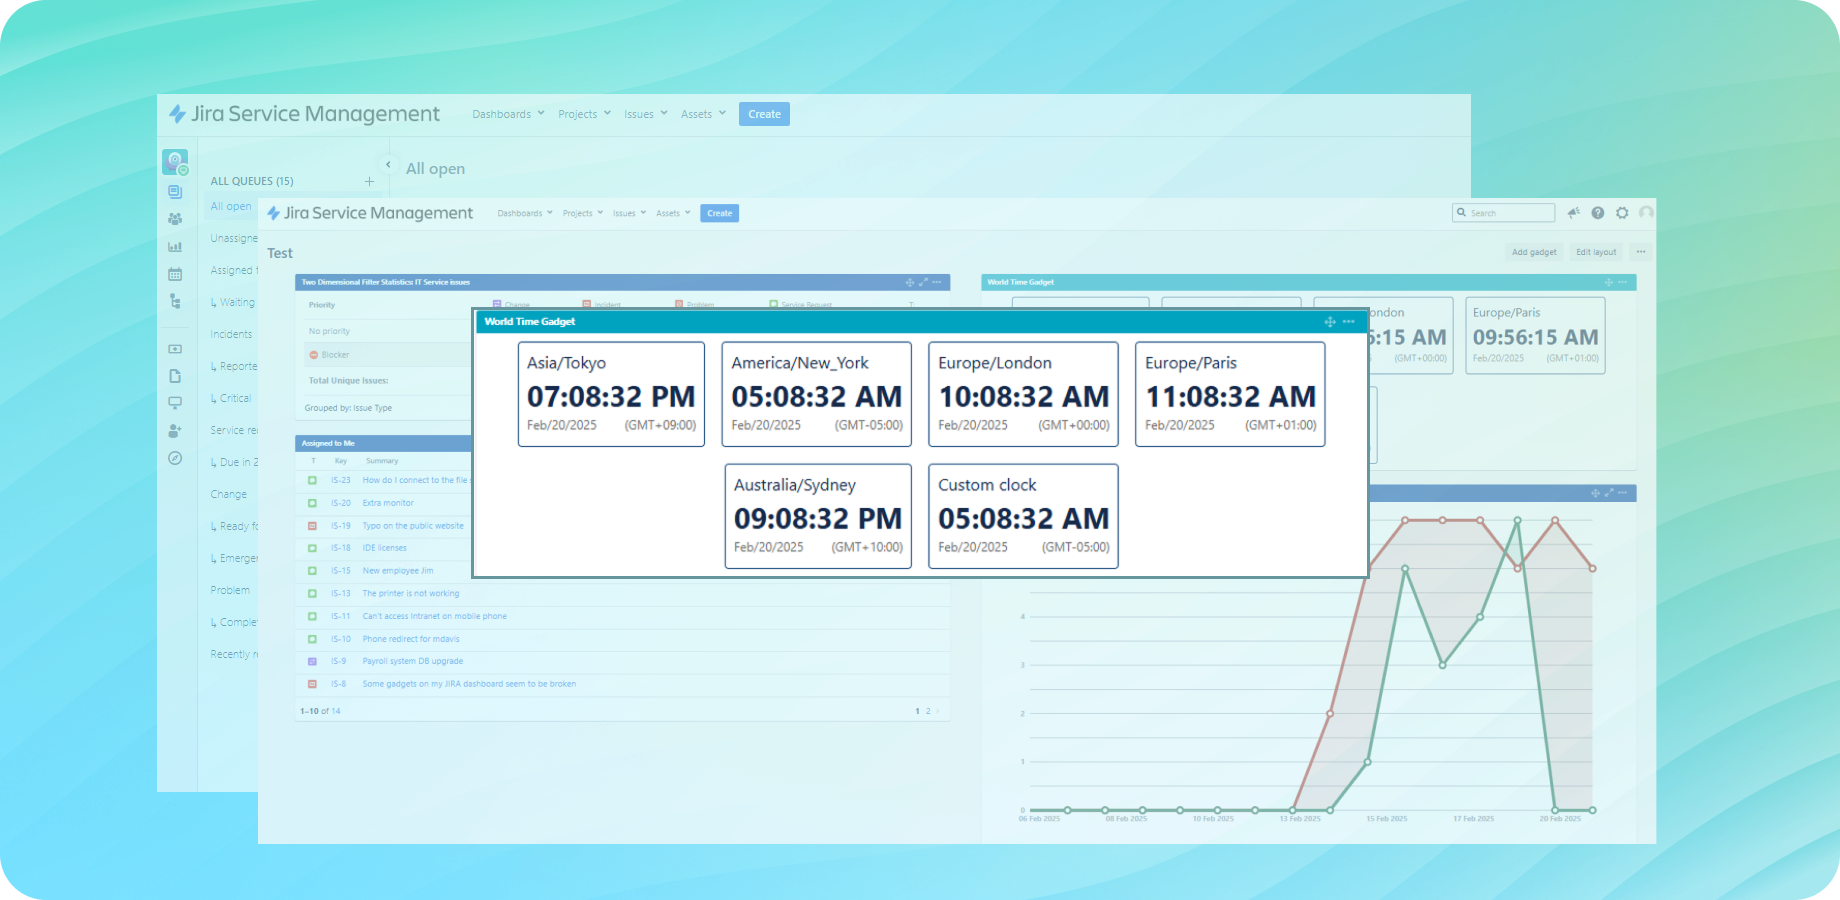
Task: Click the feedback megaphone icon in the dashboard header
Action: [x=1573, y=213]
